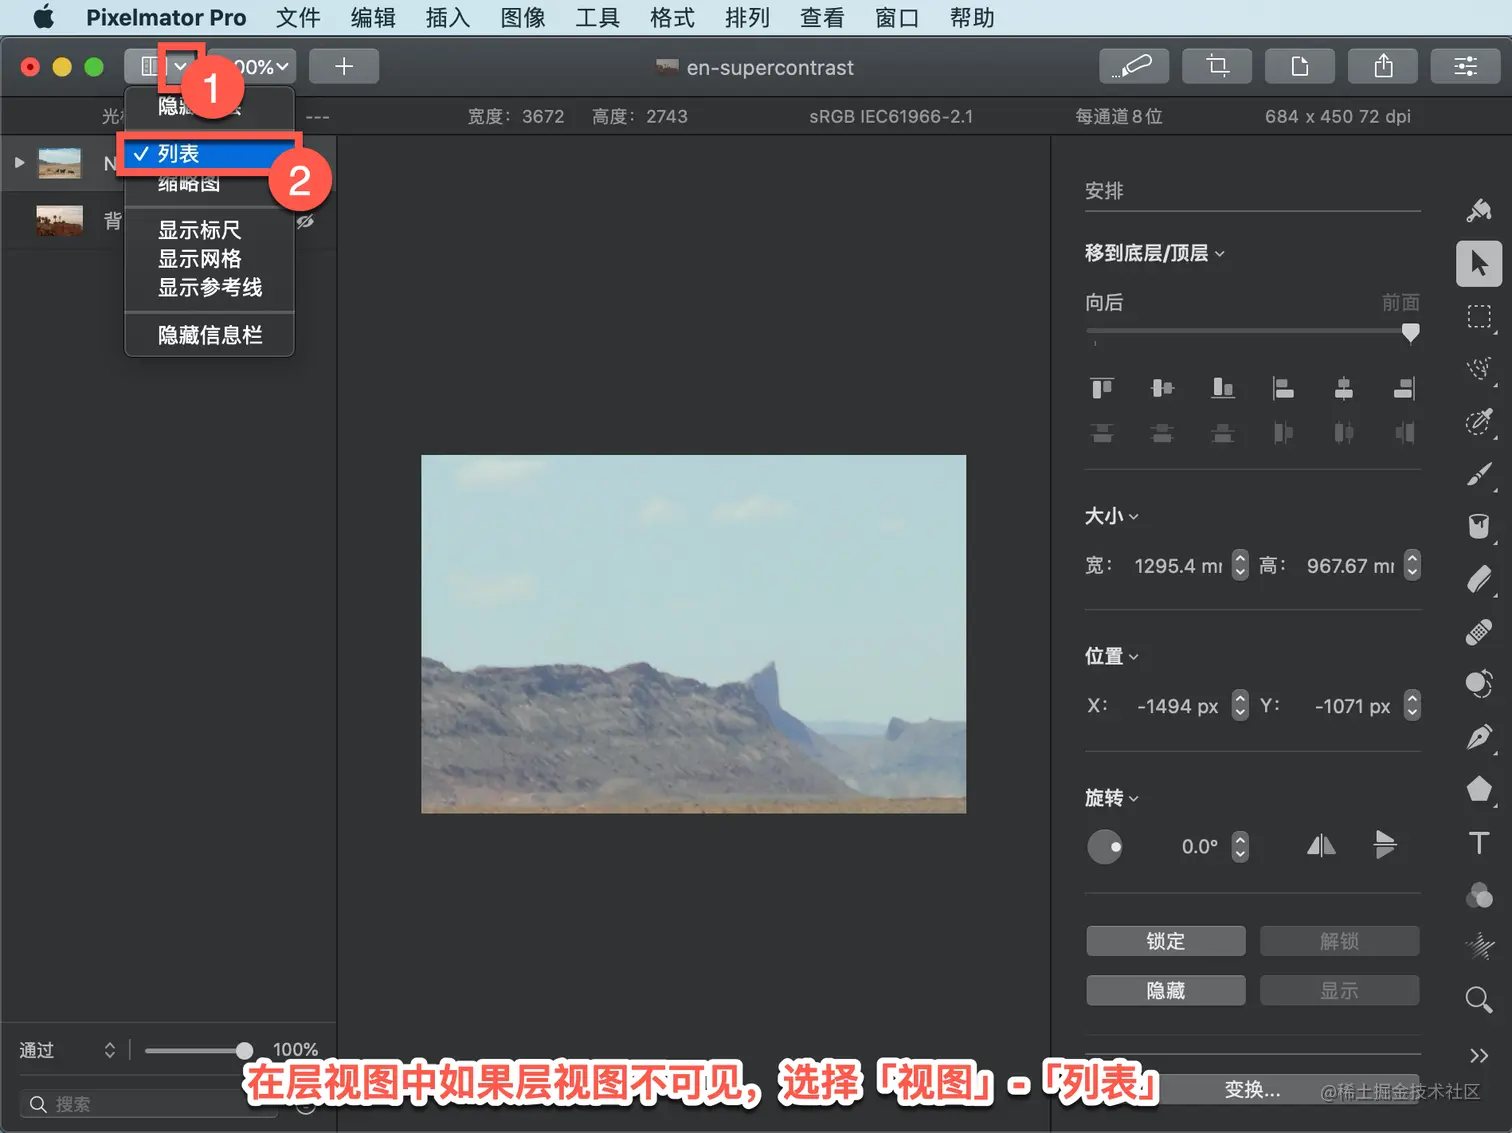Unhide the background layer via crossed-eye icon
The height and width of the screenshot is (1133, 1512).
[x=306, y=221]
